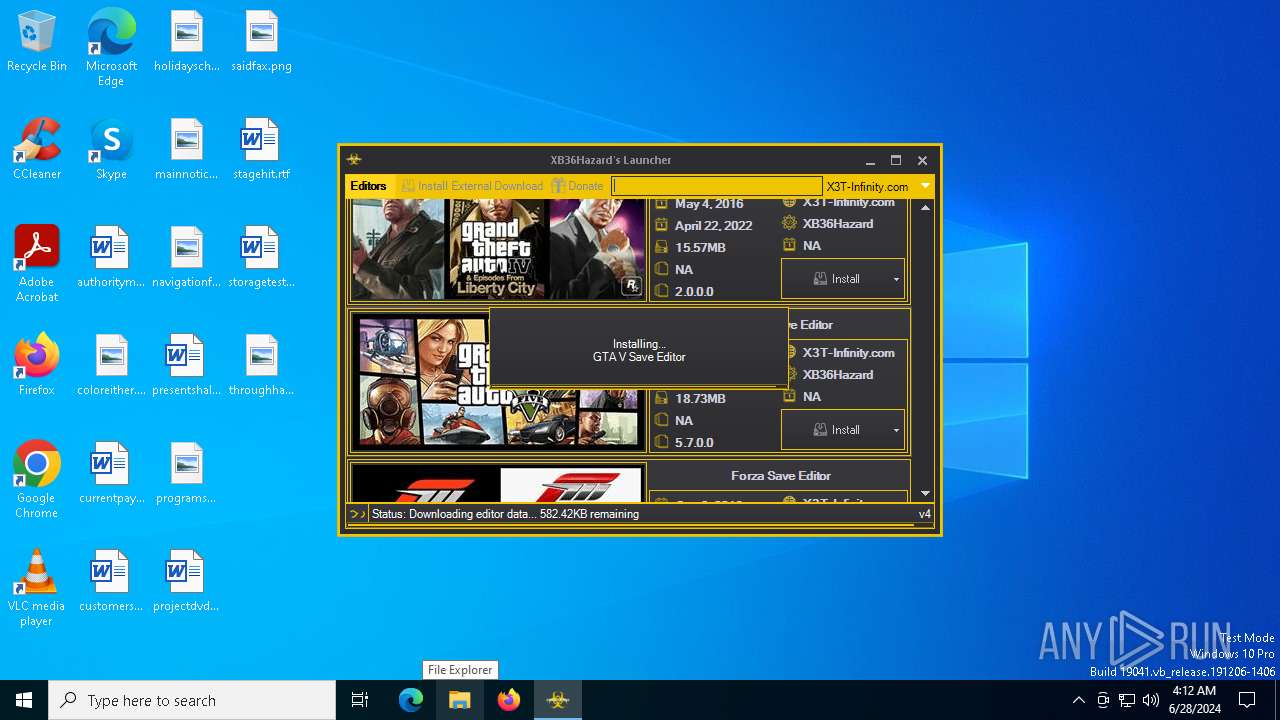Image resolution: width=1280 pixels, height=720 pixels.
Task: Click the download status text in status bar
Action: point(505,514)
